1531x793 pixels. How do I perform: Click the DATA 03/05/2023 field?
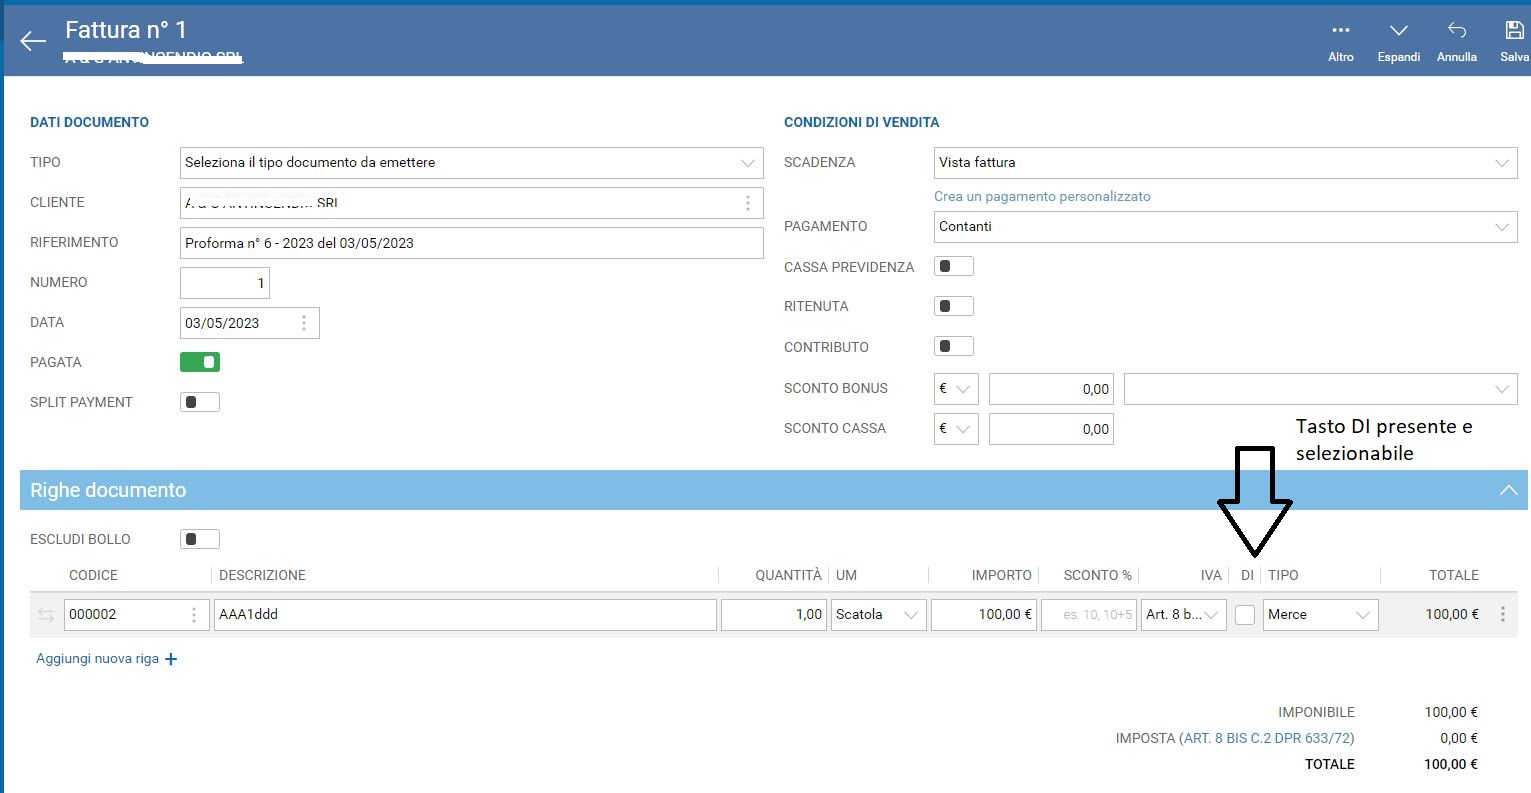pyautogui.click(x=250, y=323)
